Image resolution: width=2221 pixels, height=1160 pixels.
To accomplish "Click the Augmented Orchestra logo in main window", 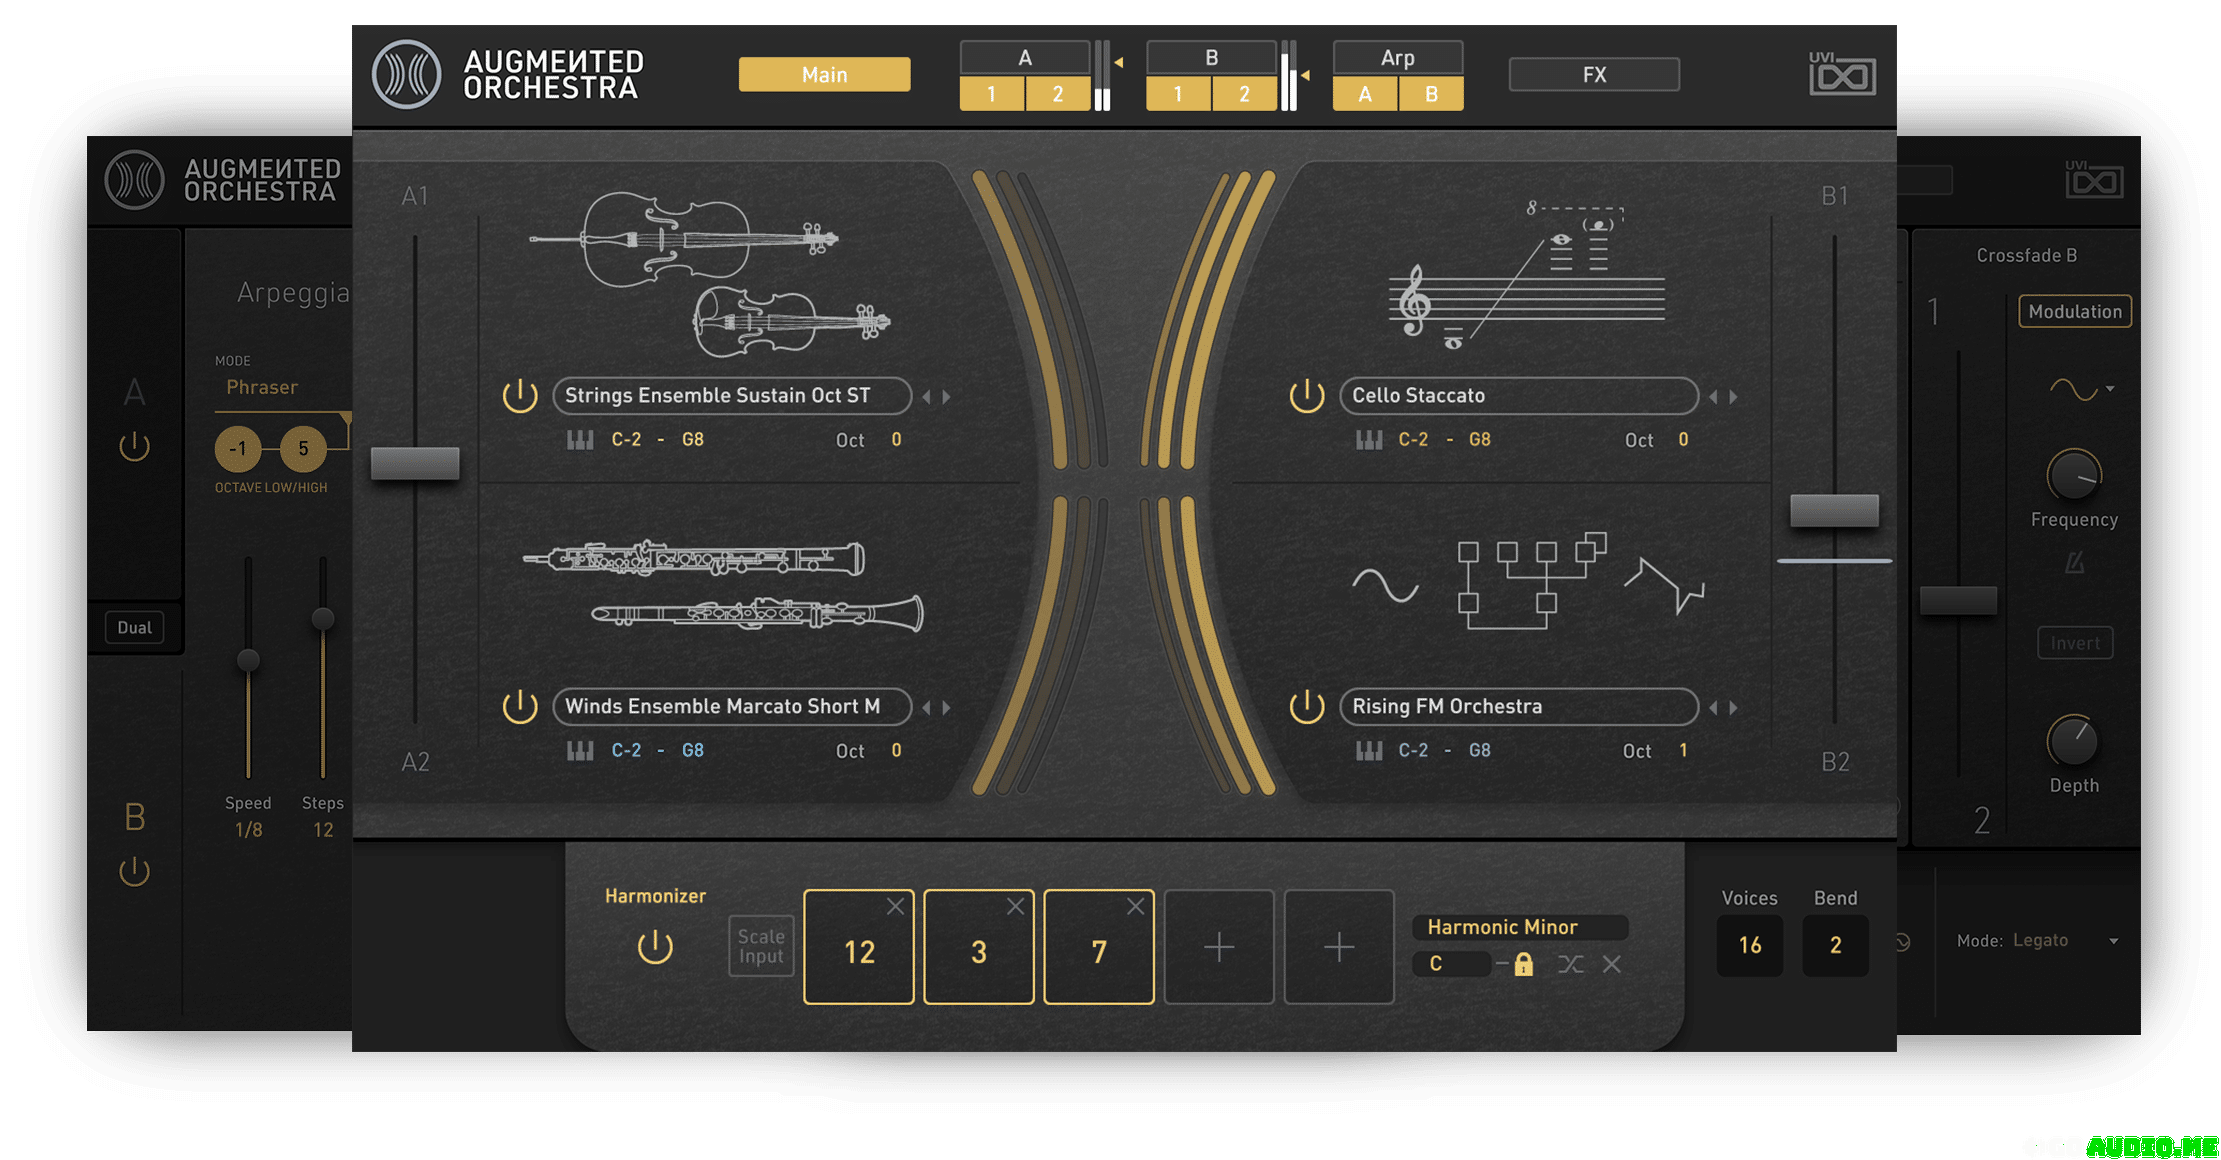I will pos(406,75).
